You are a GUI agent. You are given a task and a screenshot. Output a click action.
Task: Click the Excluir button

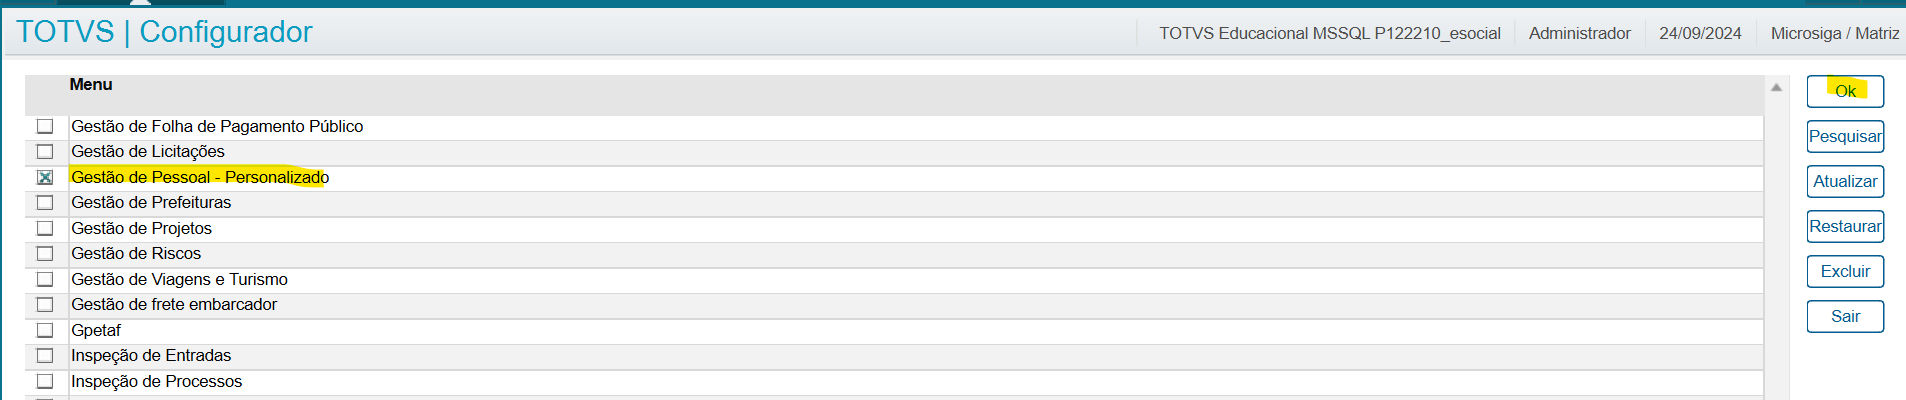tap(1844, 271)
